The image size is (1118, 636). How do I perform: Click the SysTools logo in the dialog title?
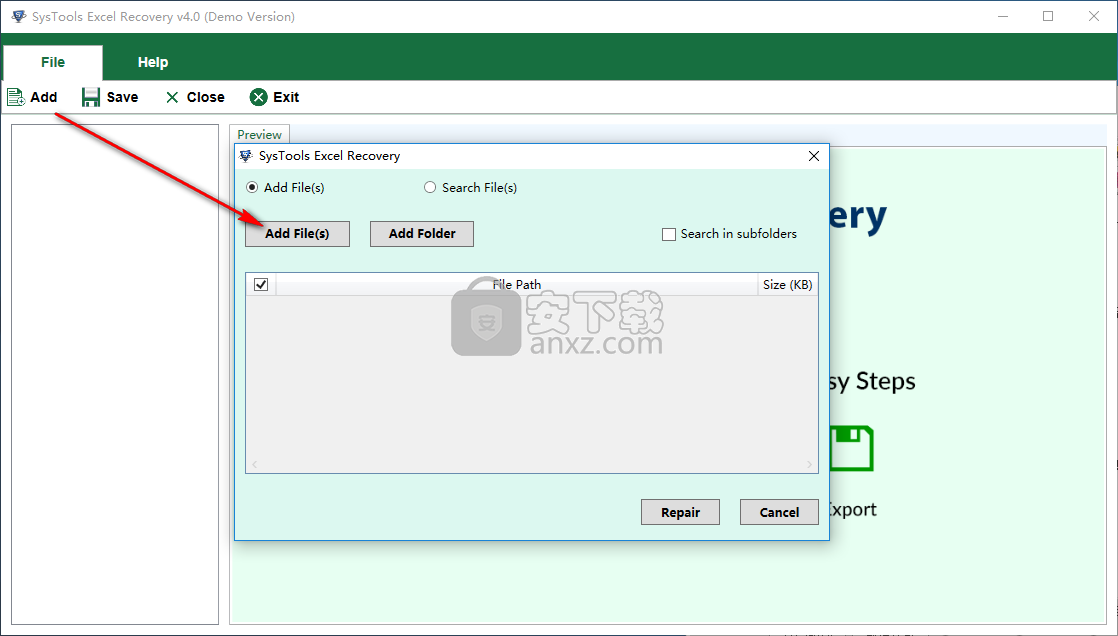246,155
